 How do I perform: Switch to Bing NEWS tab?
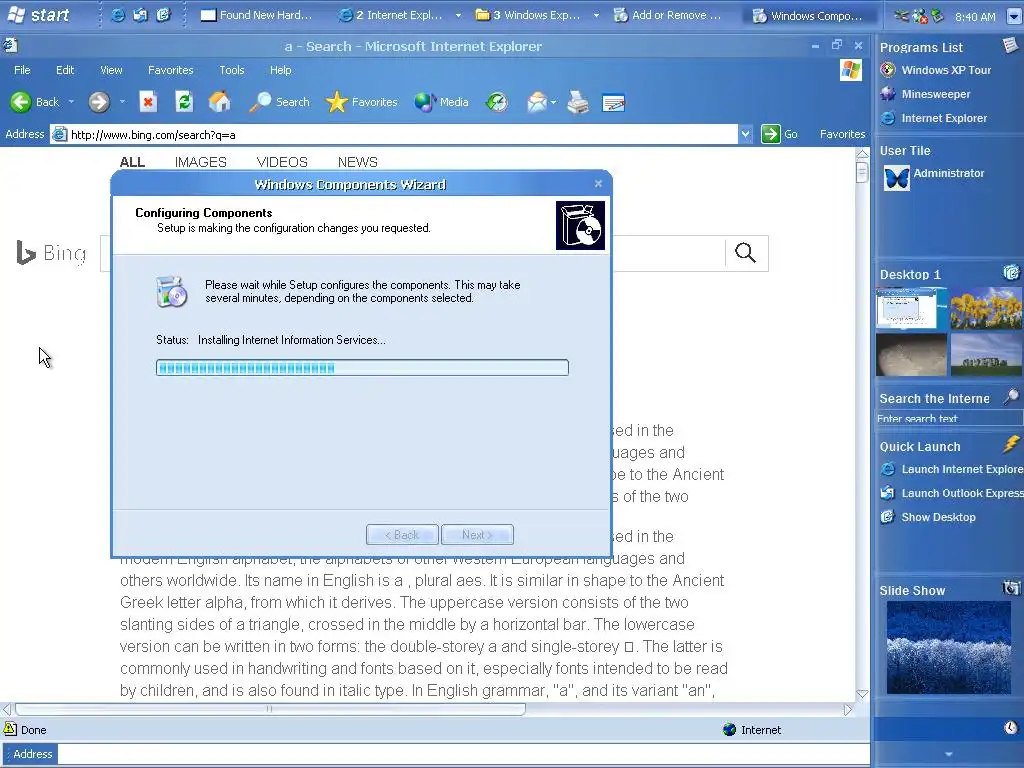357,162
